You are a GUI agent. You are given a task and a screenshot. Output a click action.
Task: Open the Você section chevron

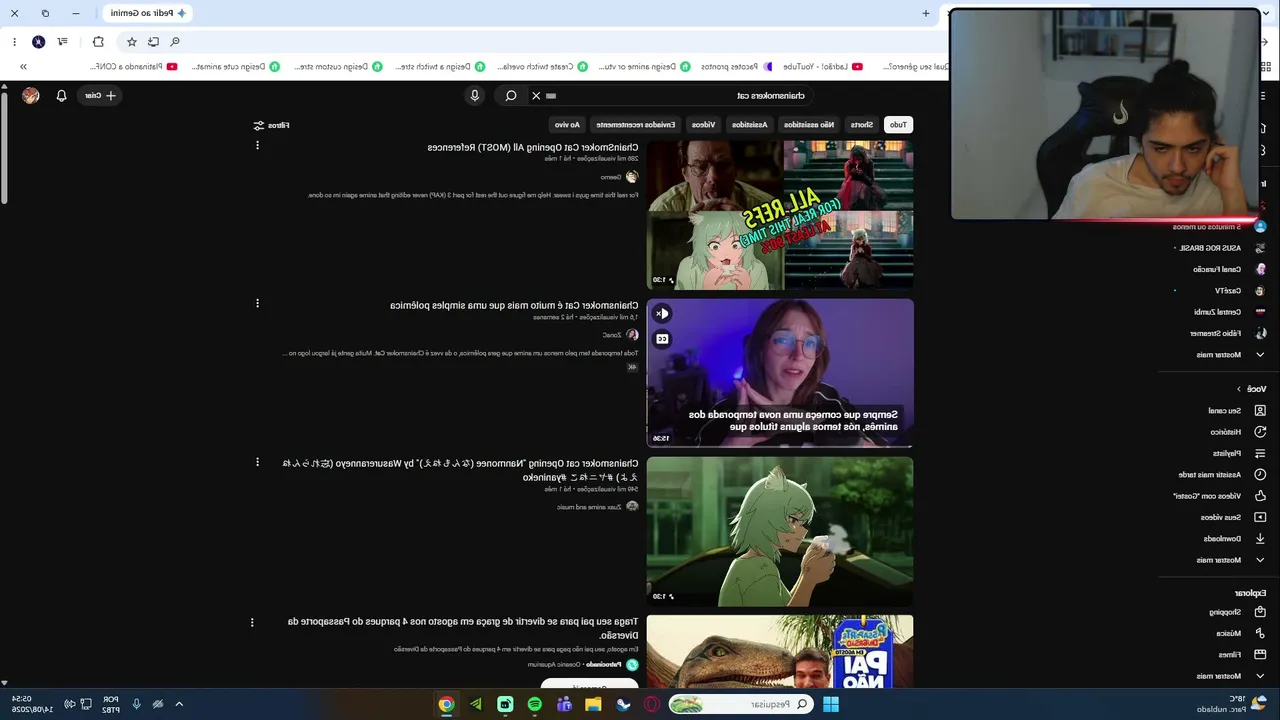click(1239, 389)
